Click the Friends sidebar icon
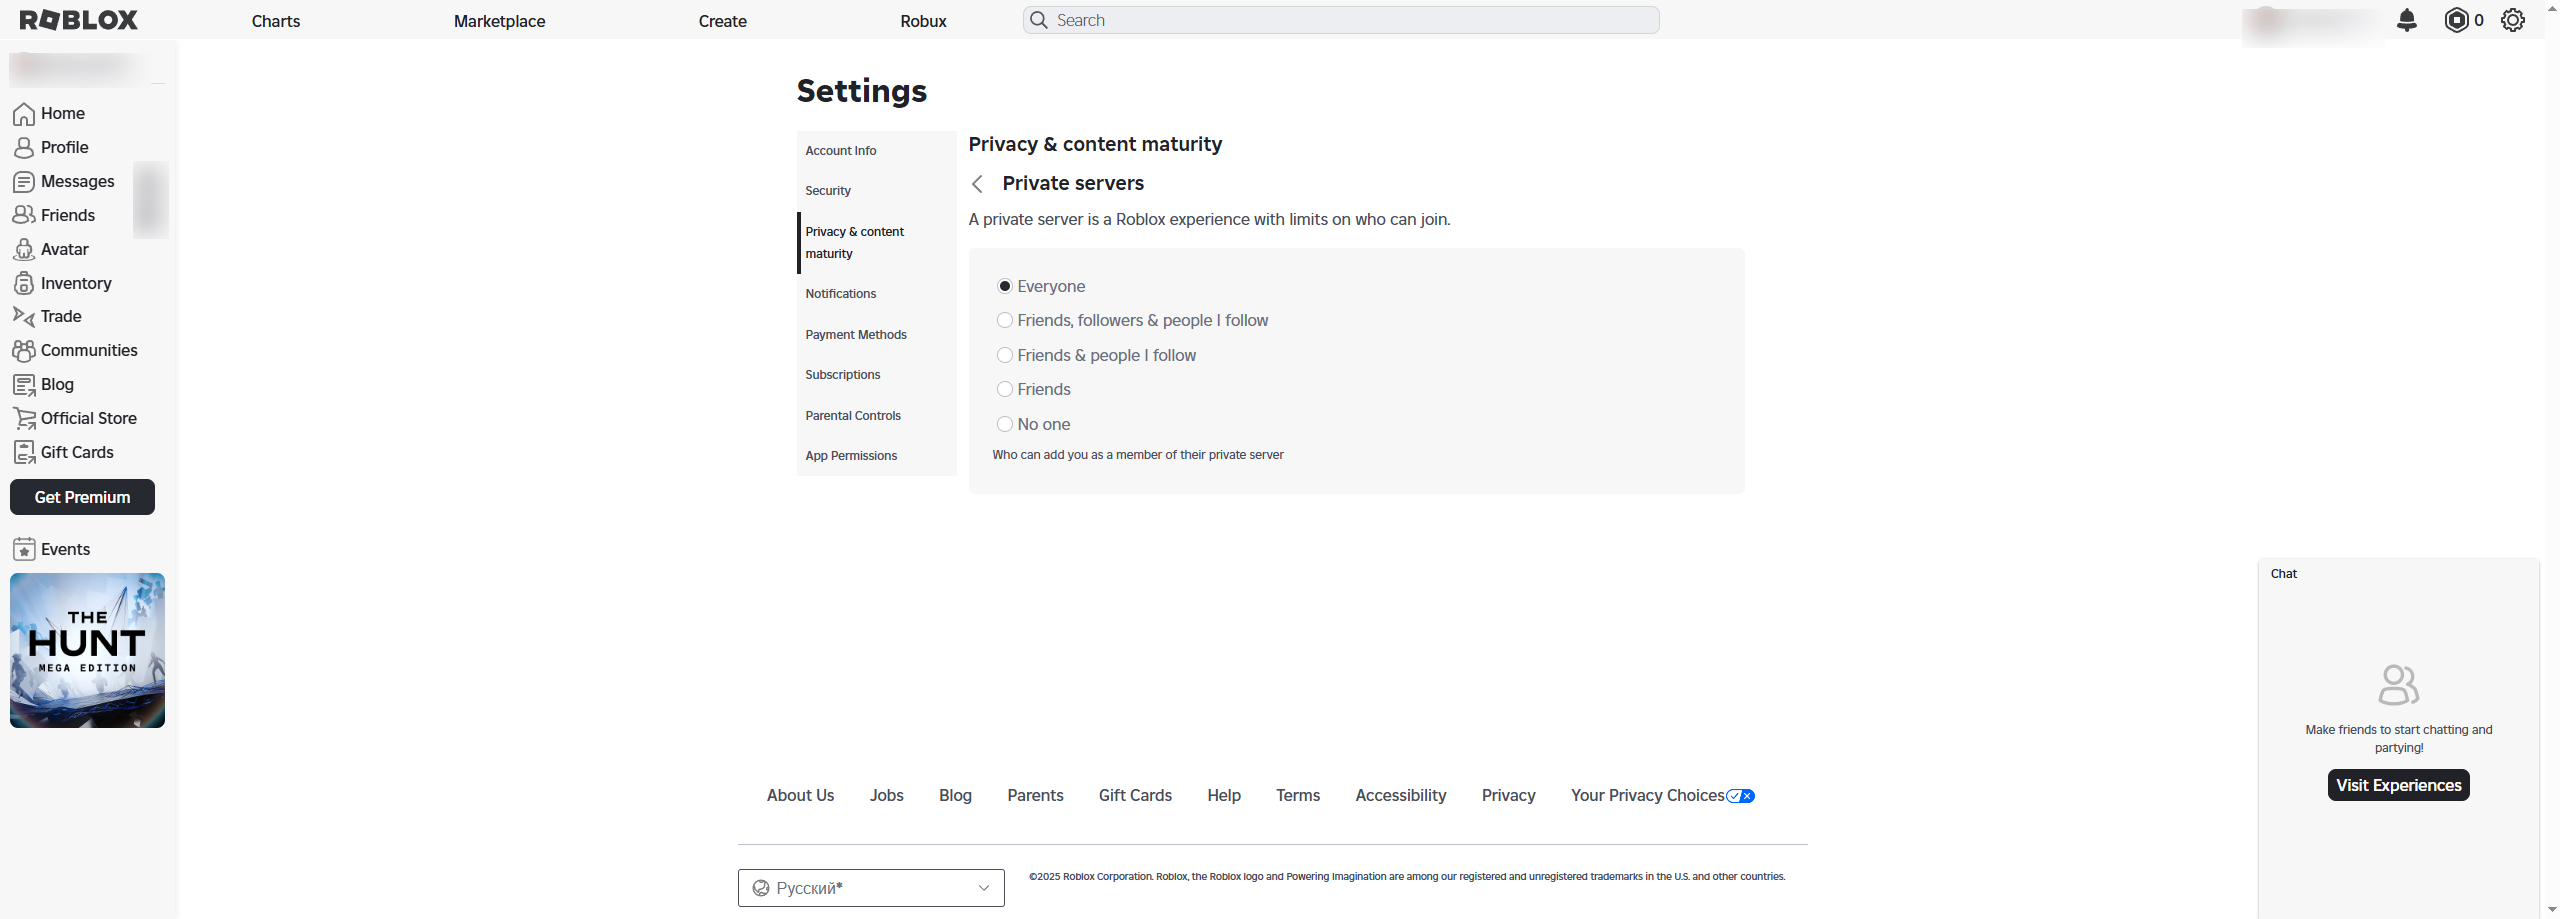Screen dimensions: 2560x919 pyautogui.click(x=24, y=215)
